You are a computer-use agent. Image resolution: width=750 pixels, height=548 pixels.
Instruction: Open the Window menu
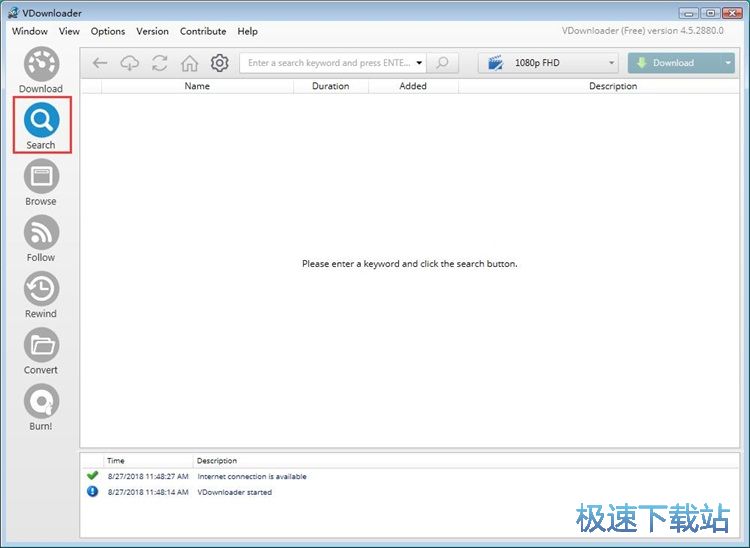pyautogui.click(x=30, y=31)
